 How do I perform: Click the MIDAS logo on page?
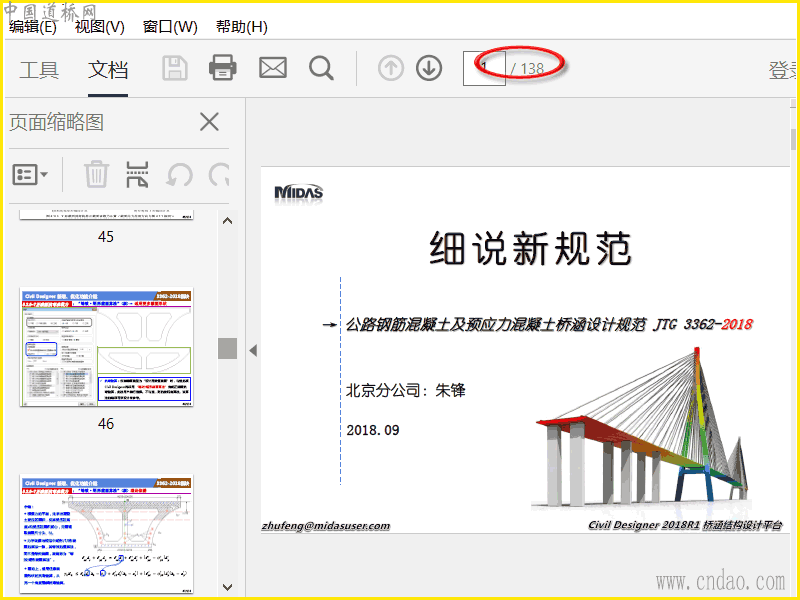(x=298, y=192)
